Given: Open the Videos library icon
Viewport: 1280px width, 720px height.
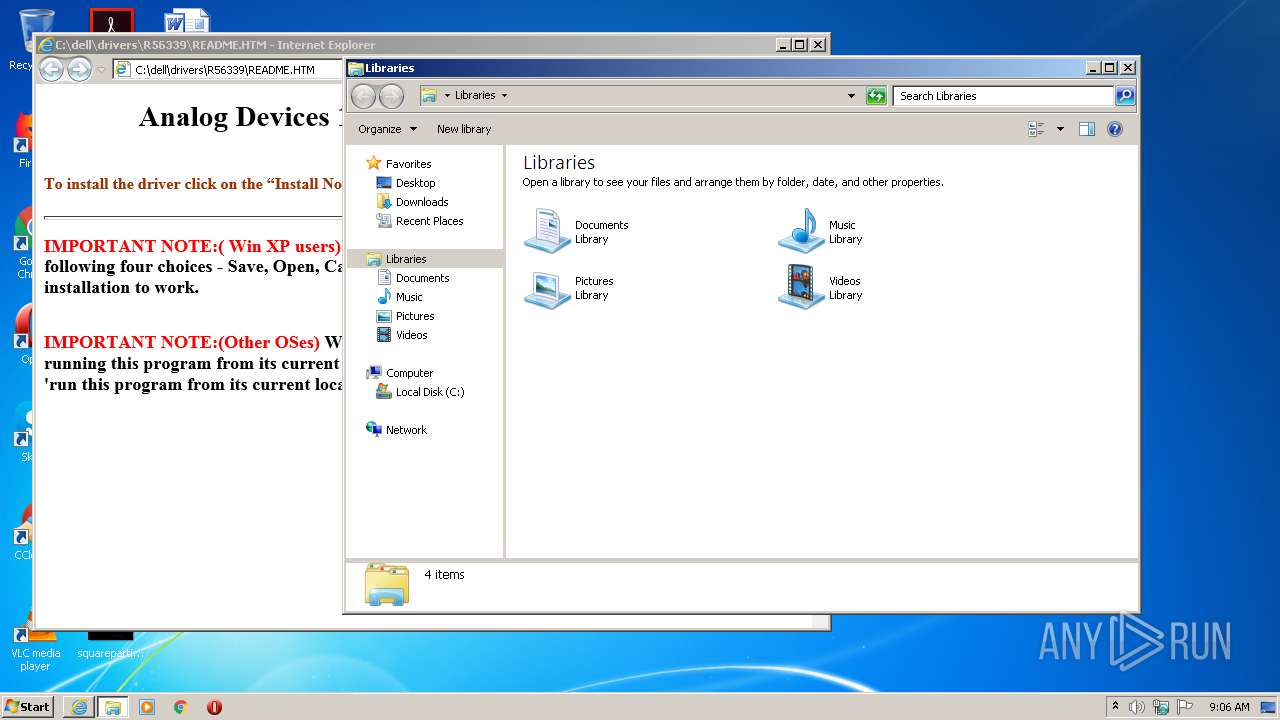Looking at the screenshot, I should pos(801,288).
